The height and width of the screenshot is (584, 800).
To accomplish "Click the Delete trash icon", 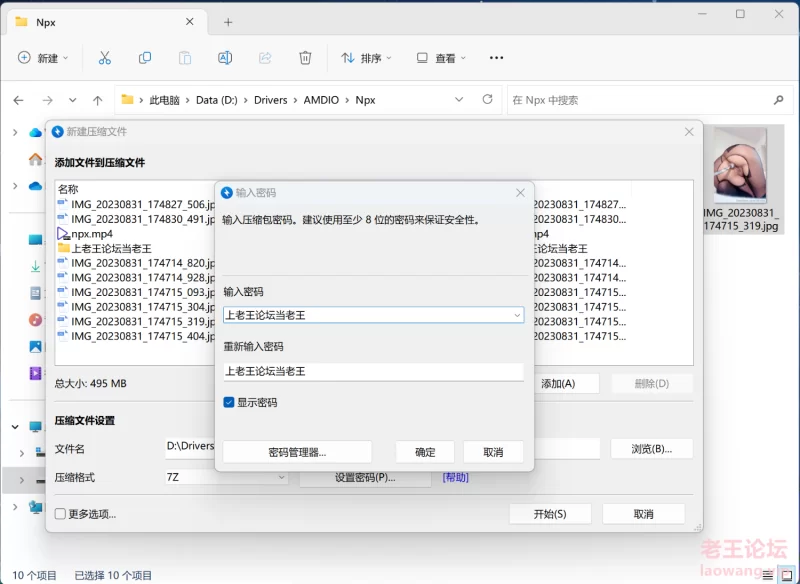I will (x=305, y=58).
